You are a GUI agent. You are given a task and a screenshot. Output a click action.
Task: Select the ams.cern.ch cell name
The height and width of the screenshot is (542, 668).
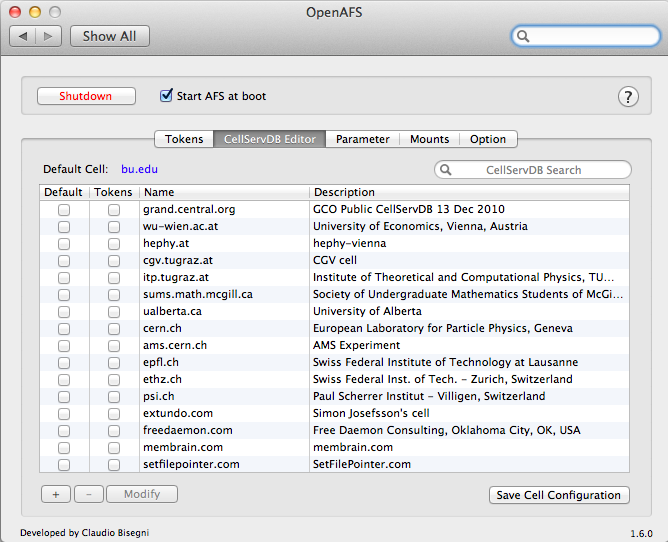click(x=175, y=346)
